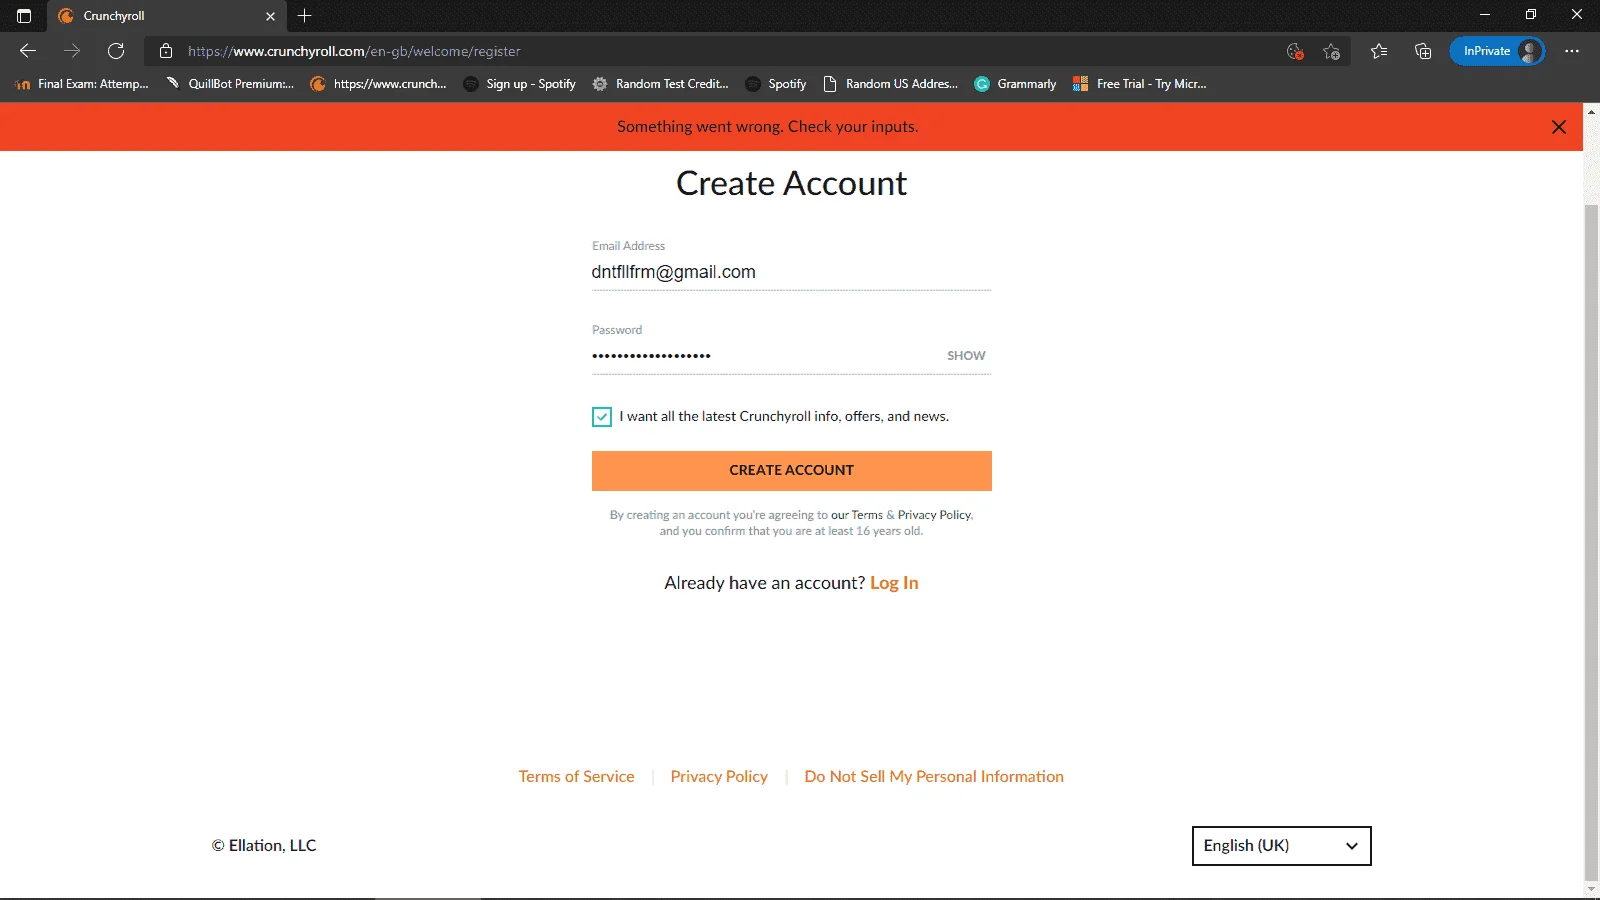
Task: Close the Crunchyroll browser tab
Action: pyautogui.click(x=270, y=16)
